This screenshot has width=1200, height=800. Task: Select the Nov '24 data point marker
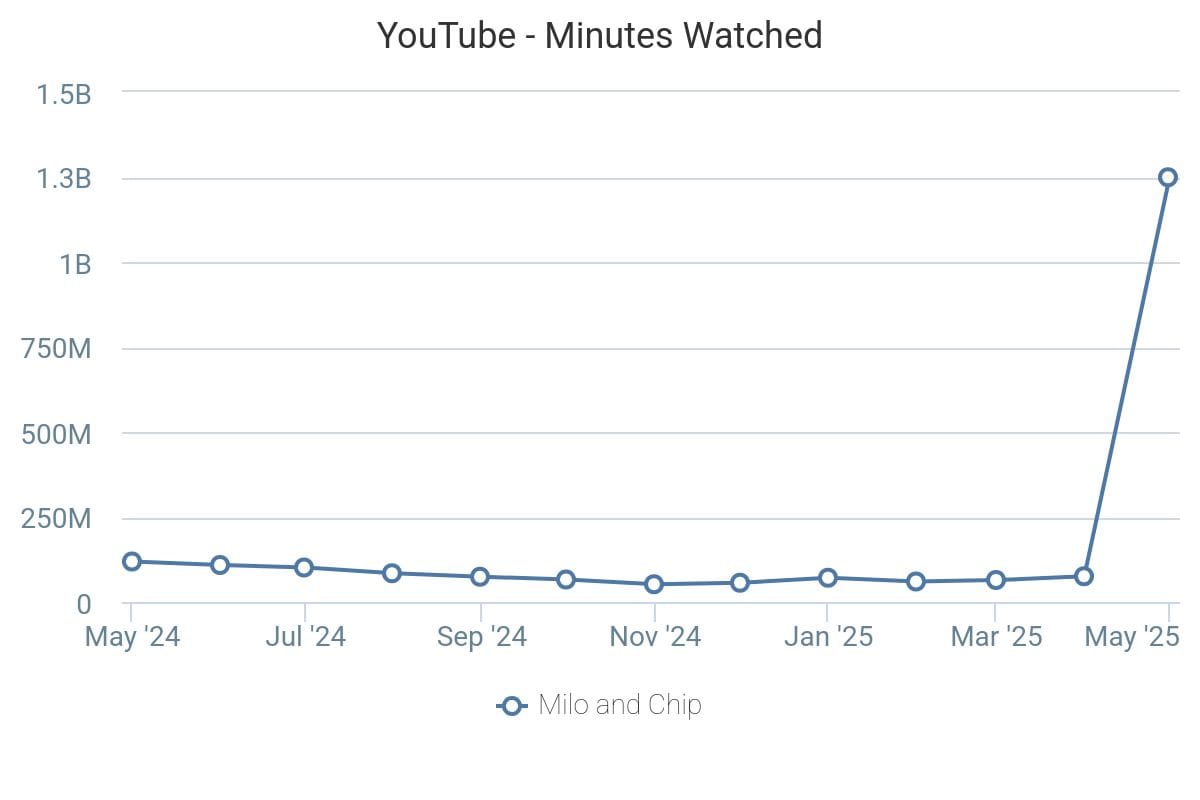(654, 584)
